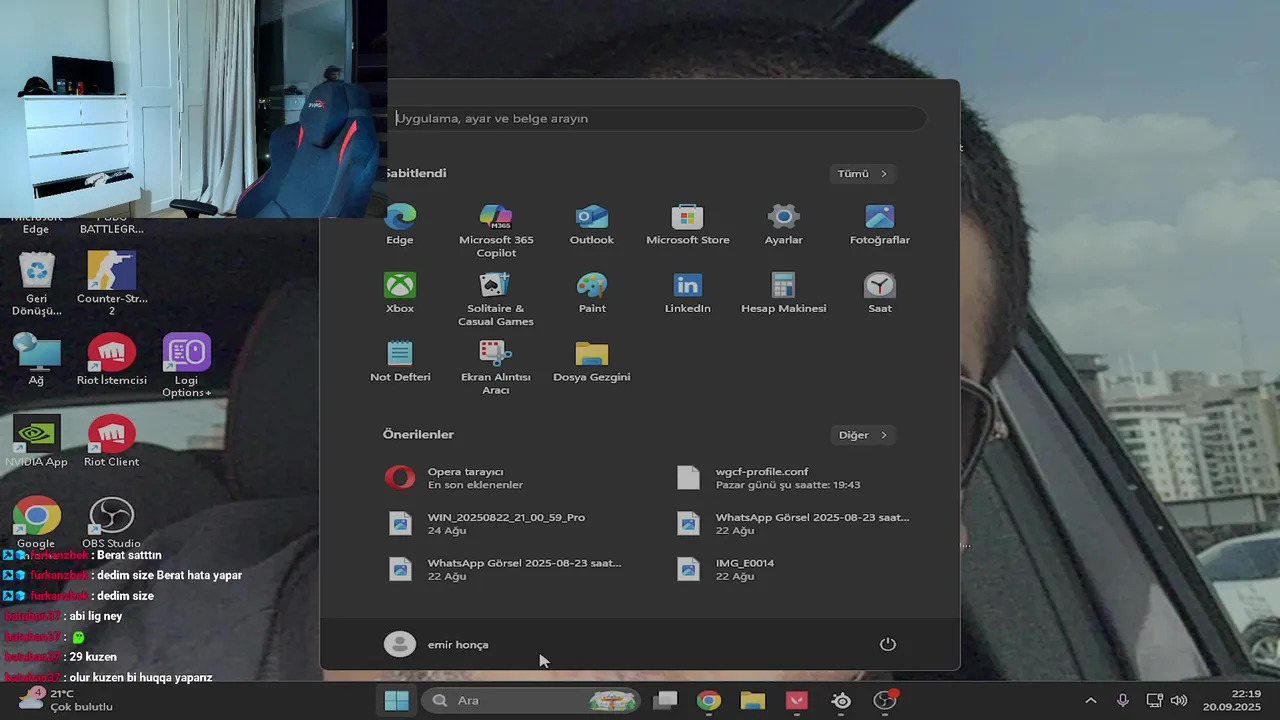Launch Paint
Screen dimensions: 1280x720
(x=592, y=293)
